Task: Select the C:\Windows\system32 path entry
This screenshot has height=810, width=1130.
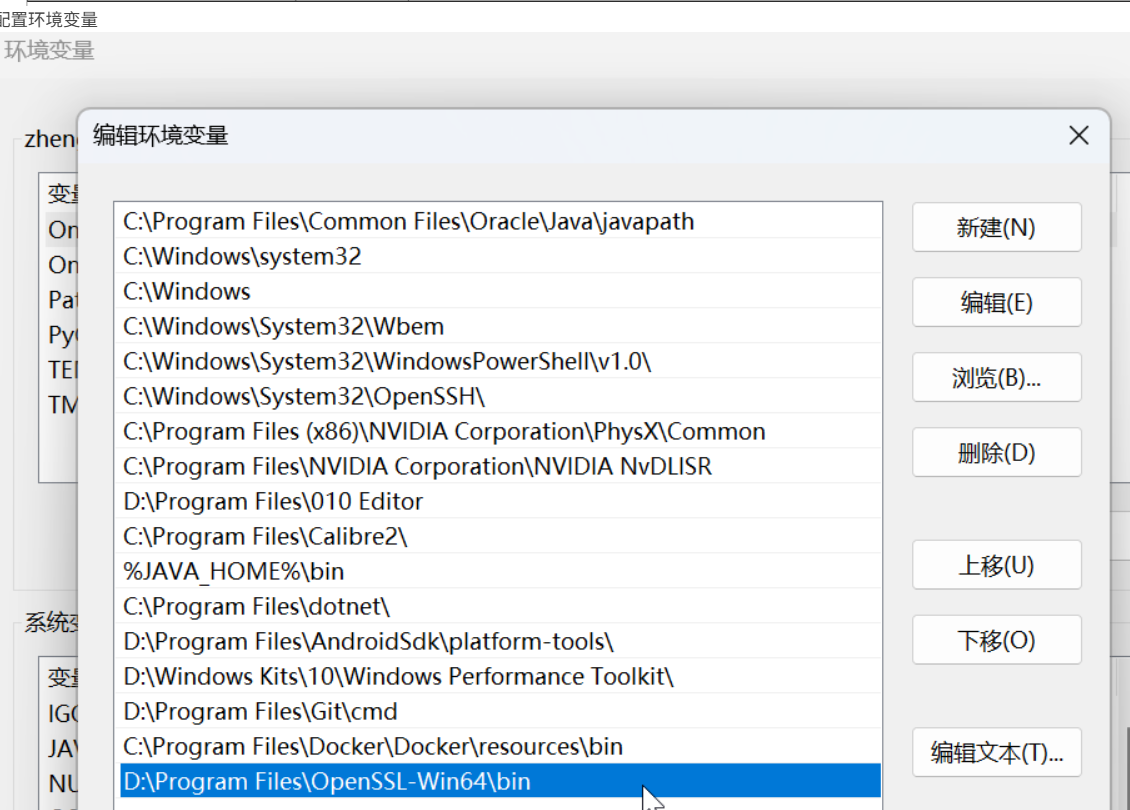Action: pyautogui.click(x=242, y=256)
